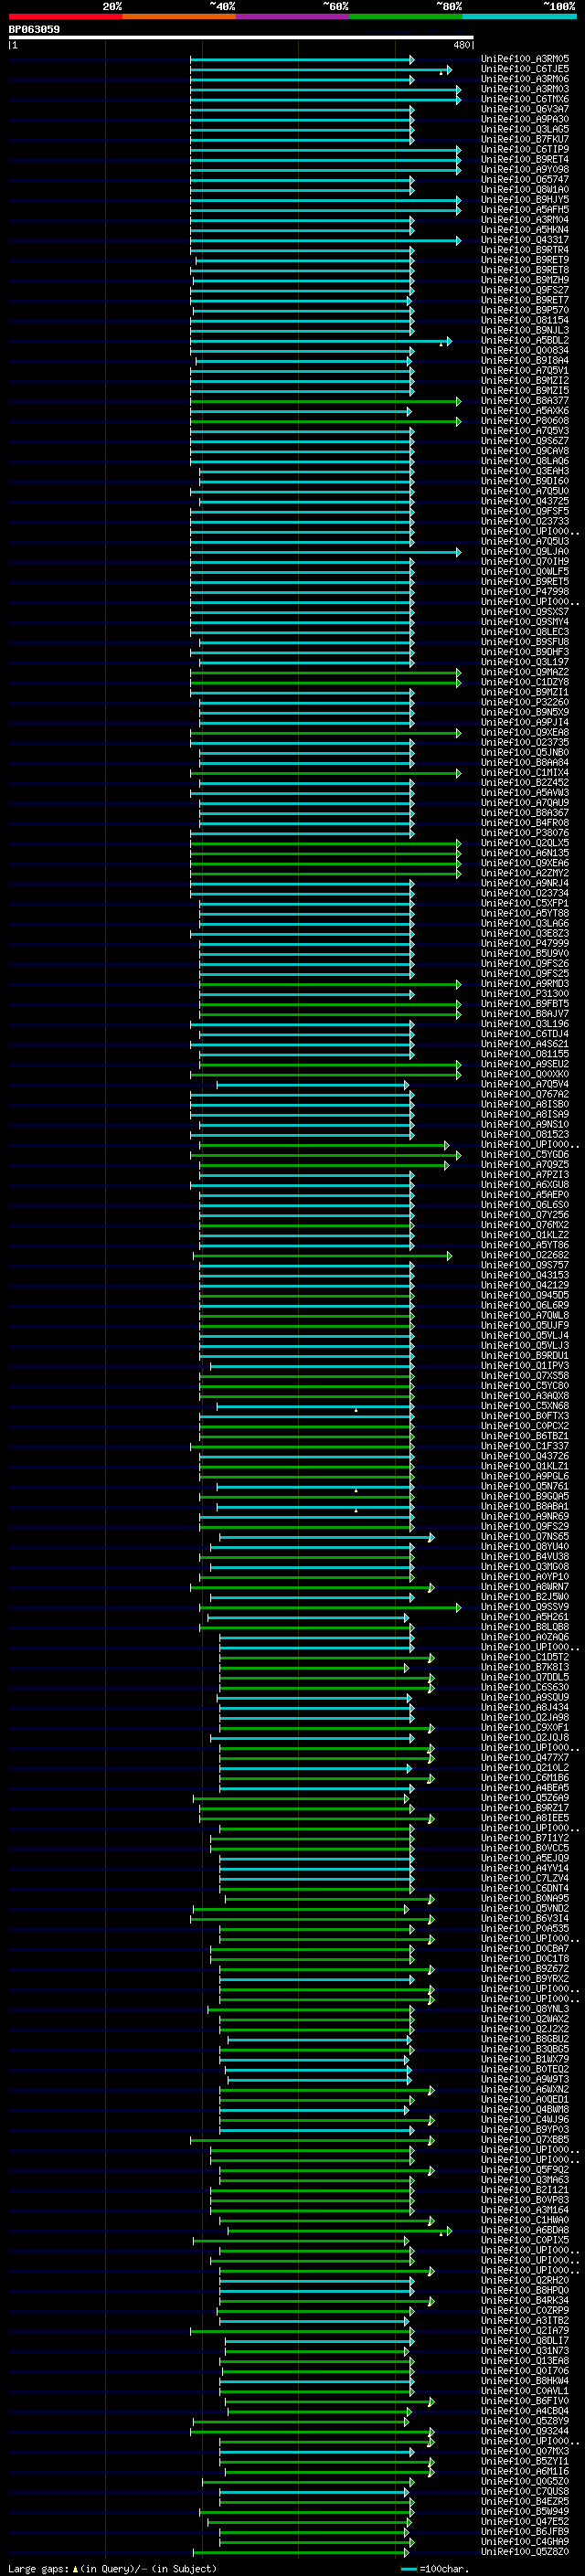Image resolution: width=585 pixels, height=2576 pixels.
Task: Select the UniRef100_Q7Y256 label
Action: [525, 1214]
